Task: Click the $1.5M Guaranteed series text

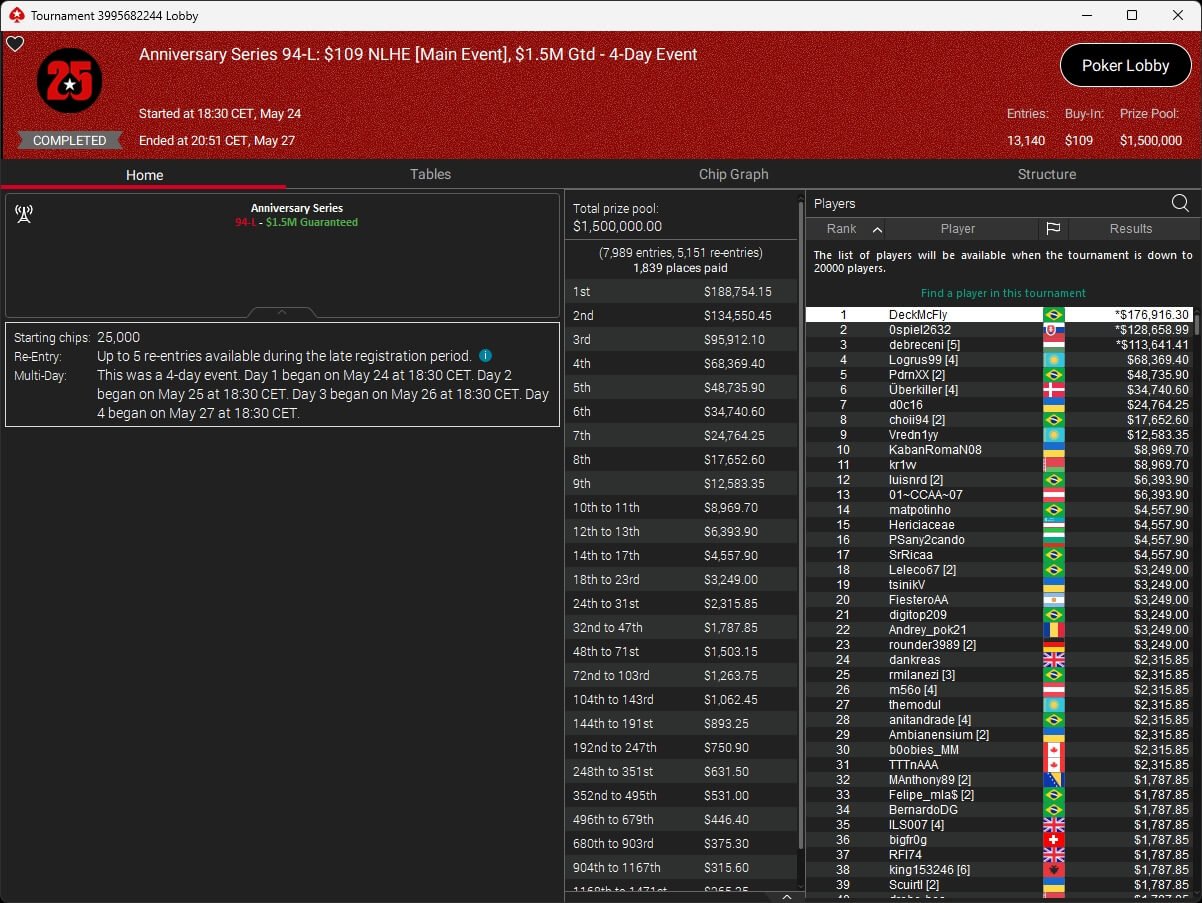Action: 312,222
